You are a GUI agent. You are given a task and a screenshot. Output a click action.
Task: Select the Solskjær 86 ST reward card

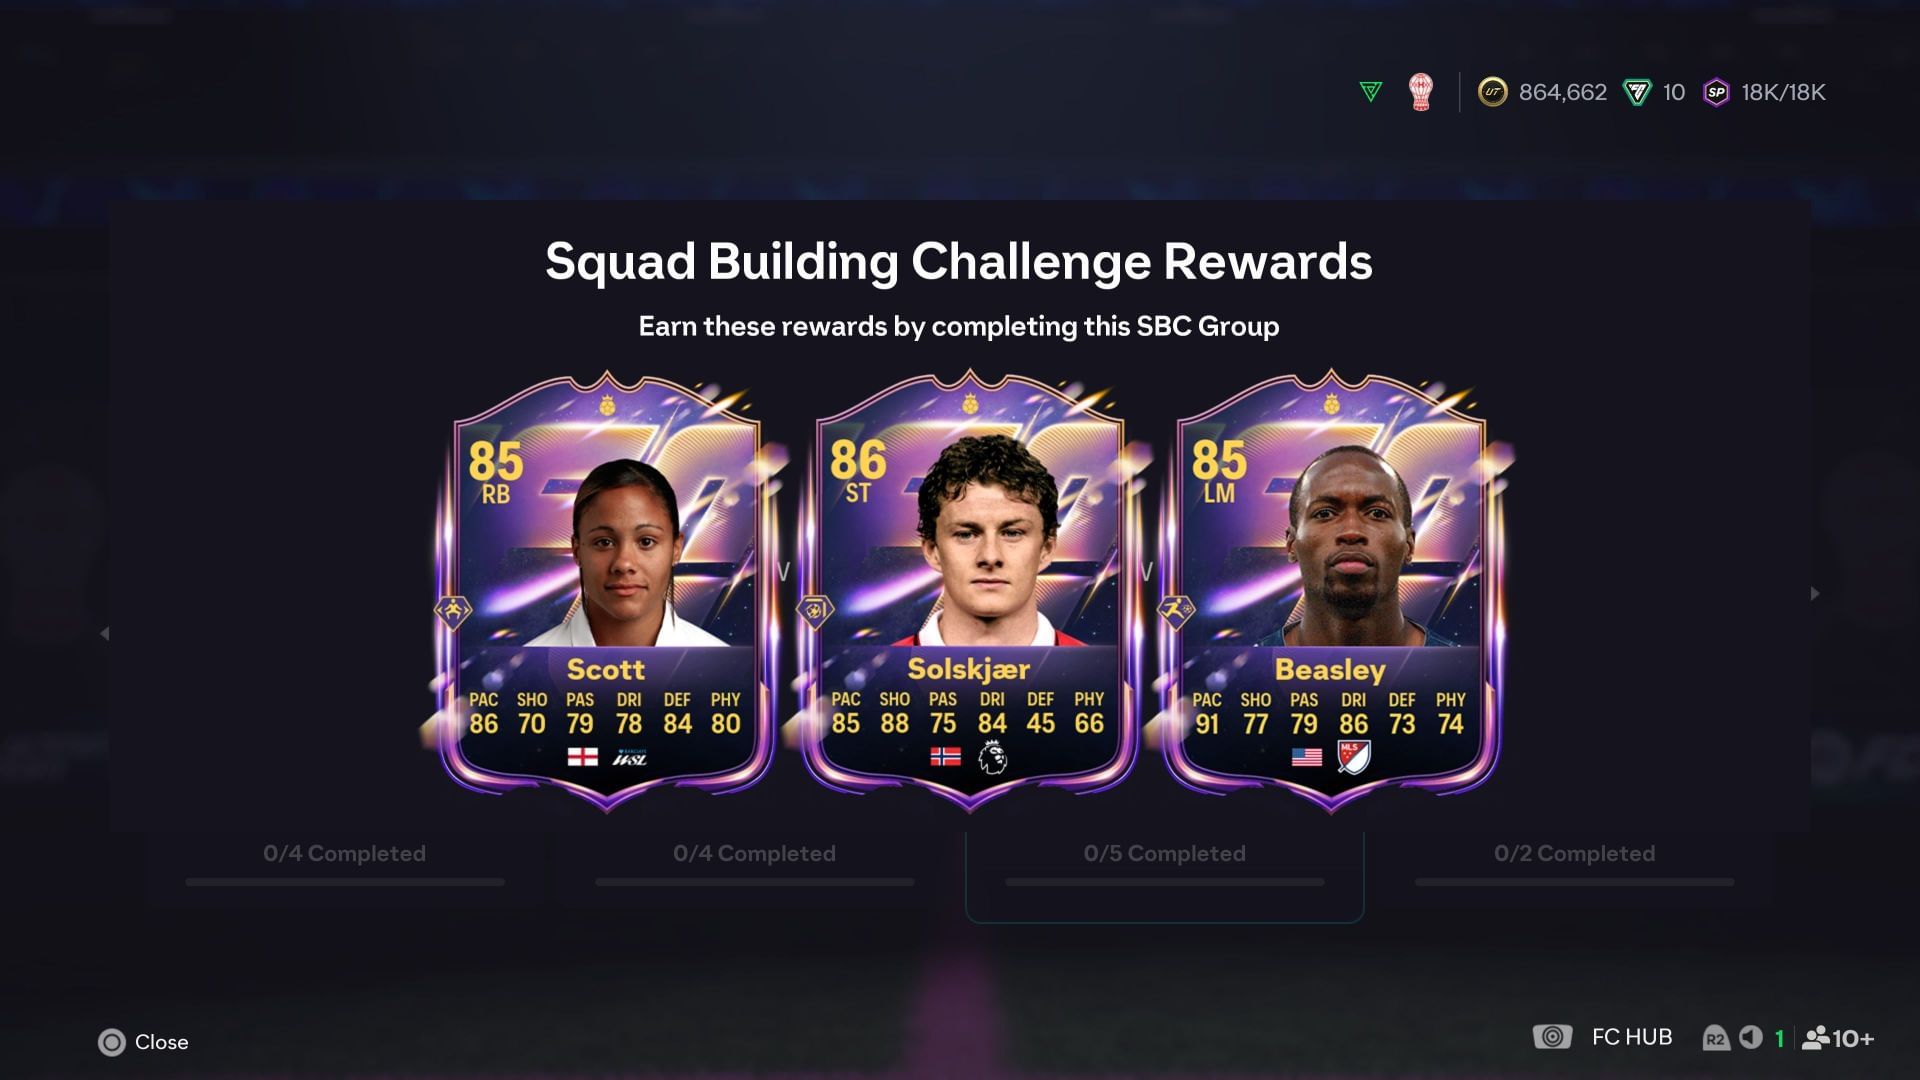point(968,592)
